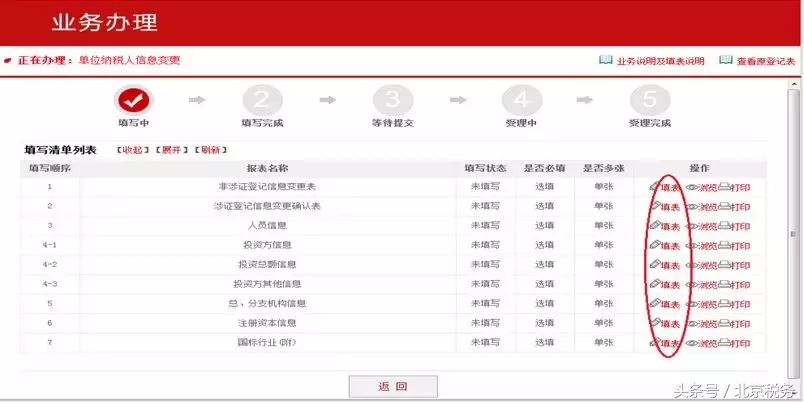Click the step 3 等待提交 circle

393,101
